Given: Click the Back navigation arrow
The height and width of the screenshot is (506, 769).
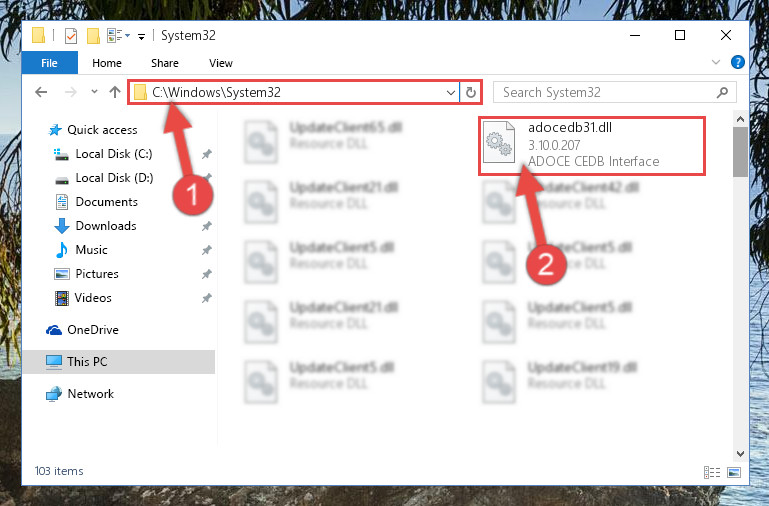Looking at the screenshot, I should (41, 92).
